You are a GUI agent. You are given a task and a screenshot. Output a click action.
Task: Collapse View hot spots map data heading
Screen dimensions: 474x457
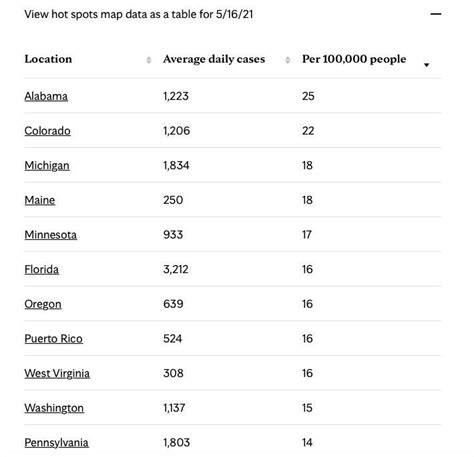coord(139,14)
